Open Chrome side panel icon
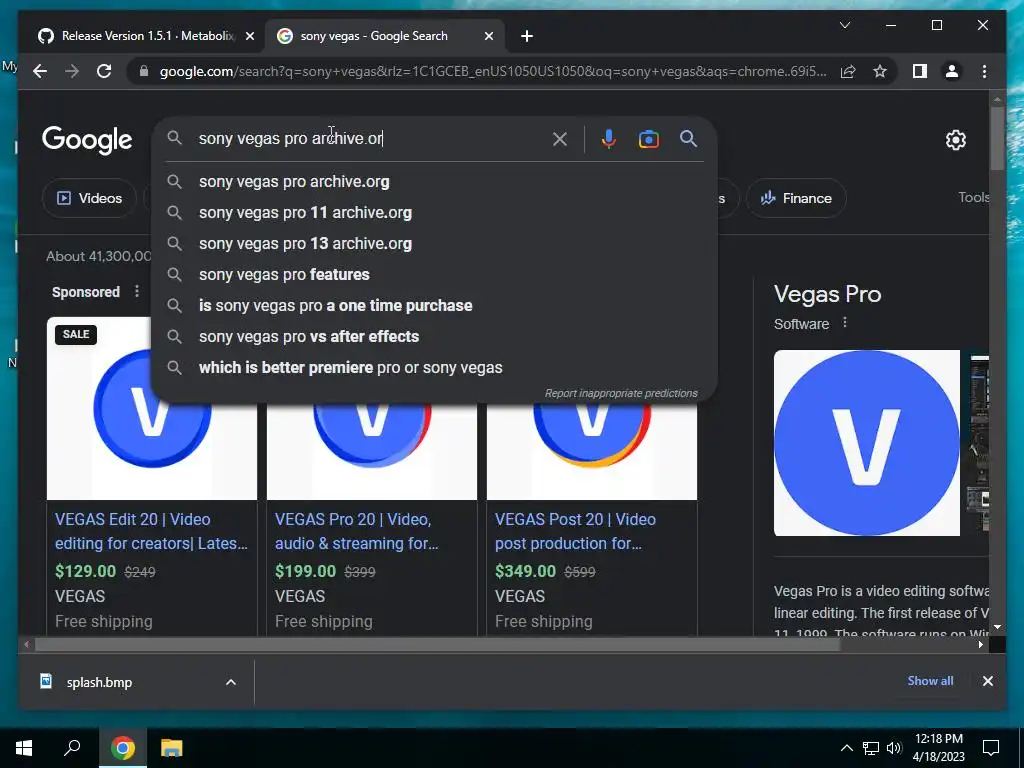The image size is (1024, 768). click(920, 71)
